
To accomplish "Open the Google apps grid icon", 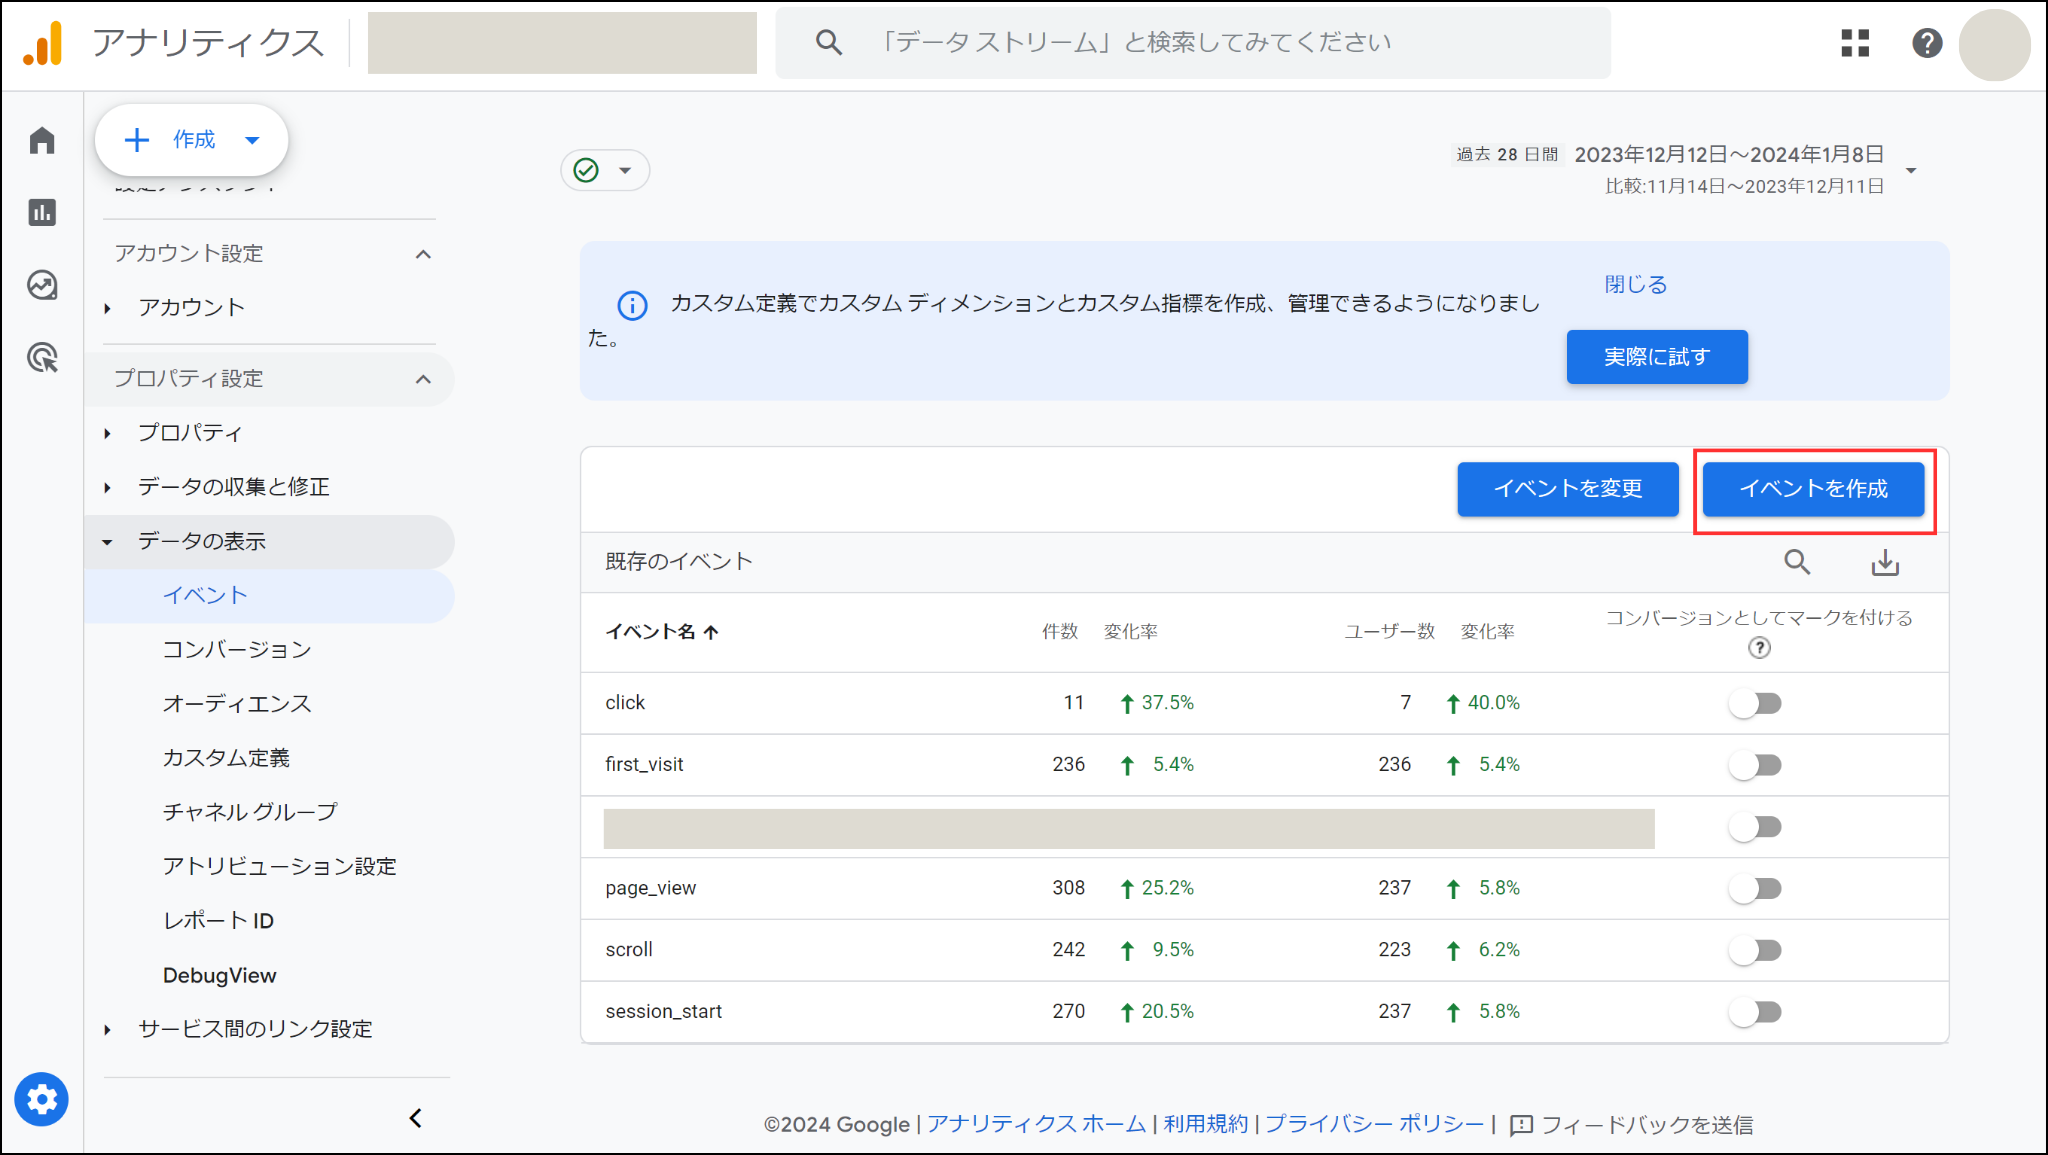I will [1855, 43].
